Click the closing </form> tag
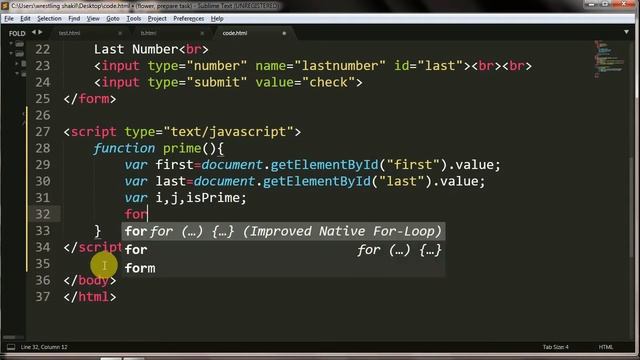Viewport: 640px width, 360px height. point(90,99)
